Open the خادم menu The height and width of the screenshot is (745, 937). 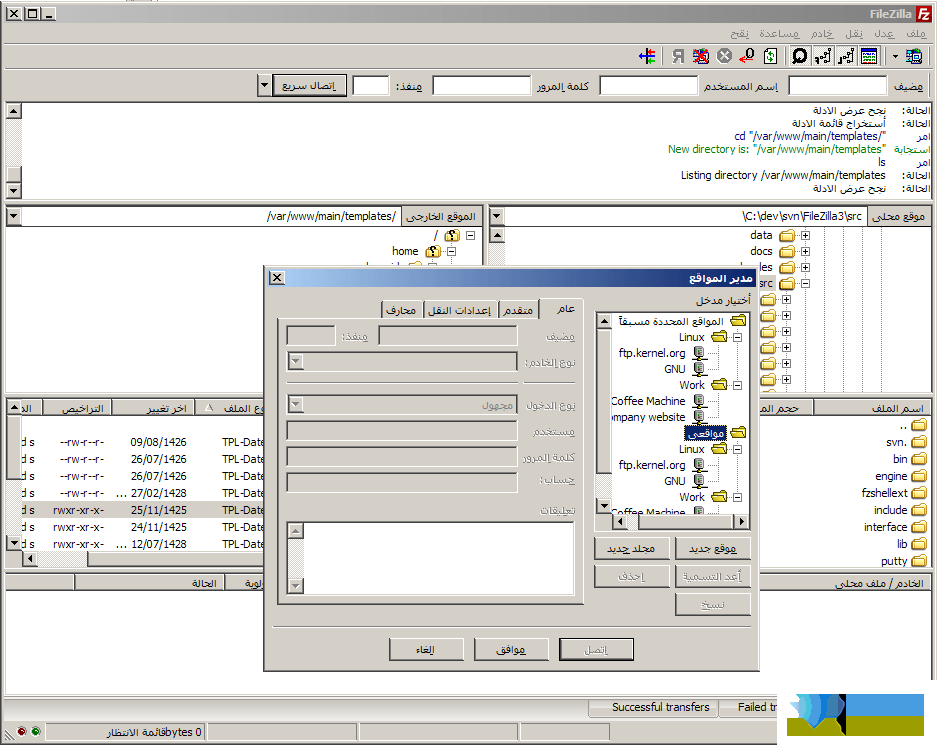click(822, 33)
